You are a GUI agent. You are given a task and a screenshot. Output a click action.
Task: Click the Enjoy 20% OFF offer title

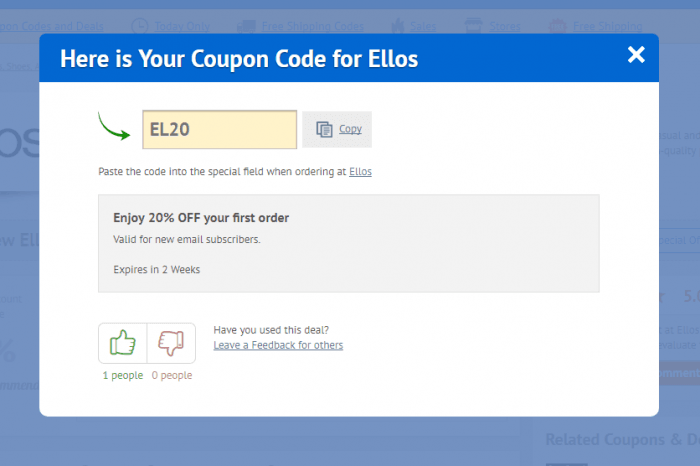coord(201,218)
